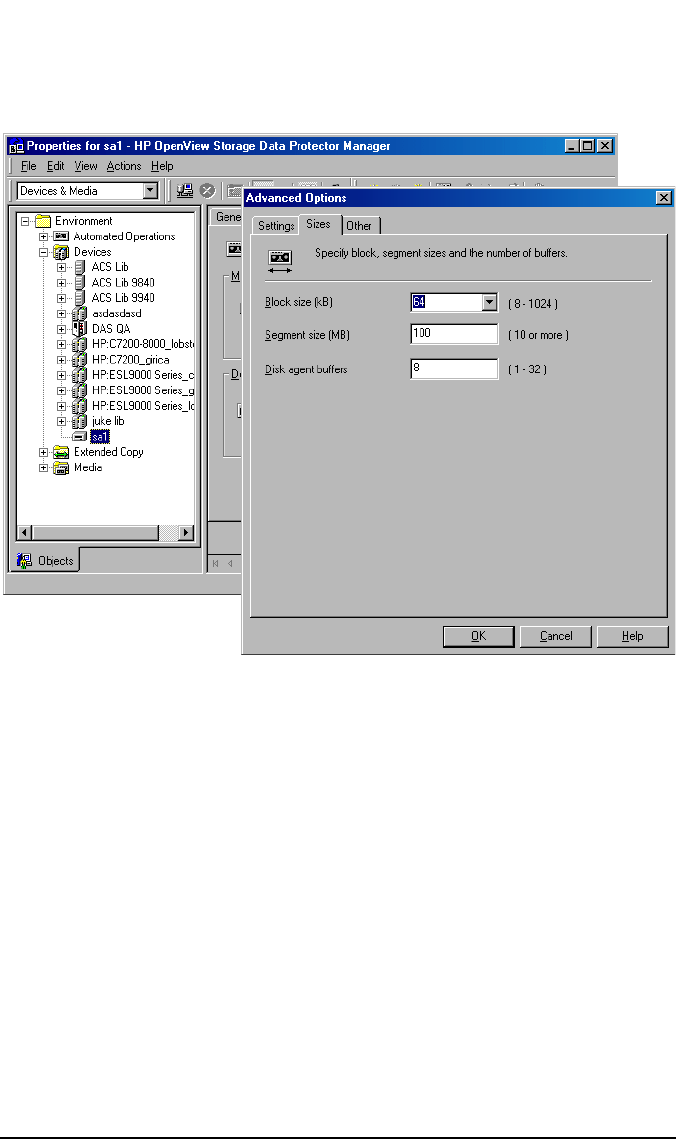This screenshot has height=1139, width=676.
Task: Select the Sizes tab
Action: [x=319, y=224]
